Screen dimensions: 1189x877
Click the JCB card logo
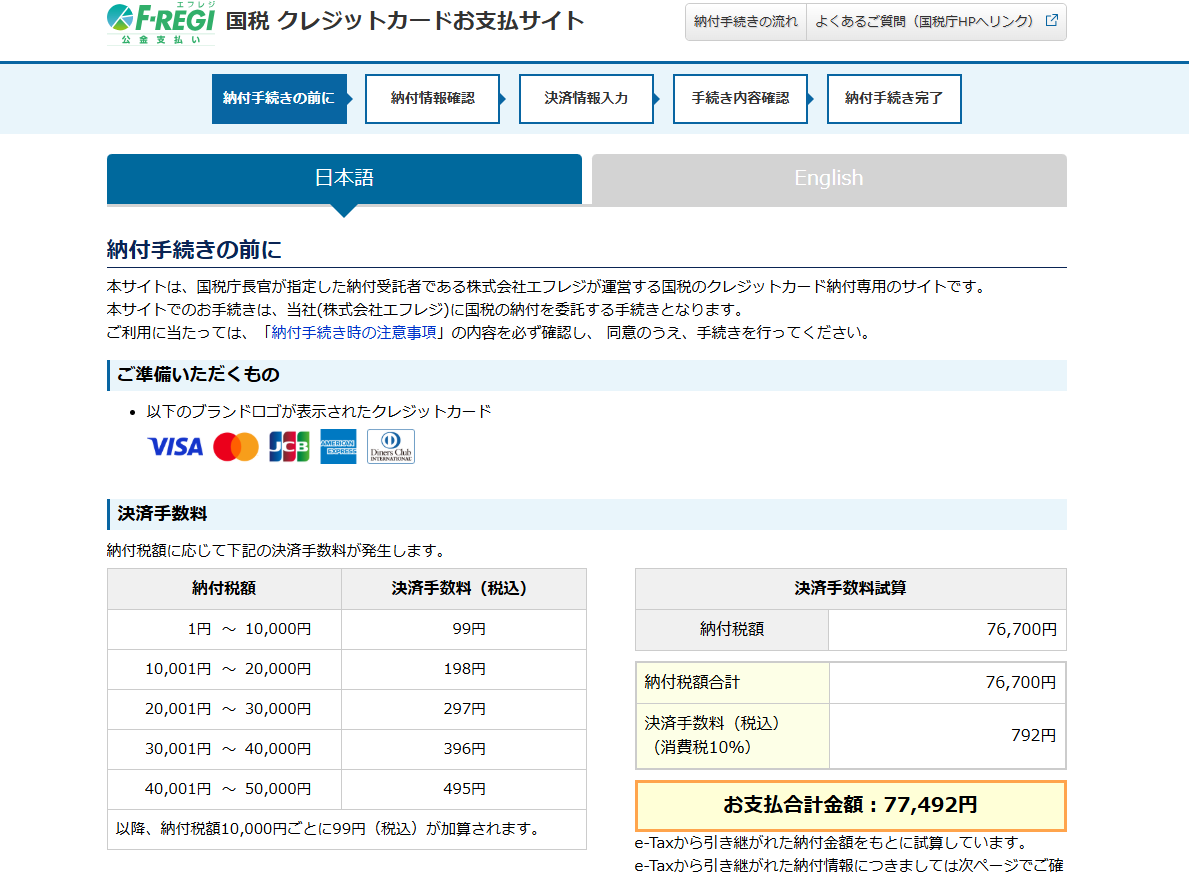tap(289, 447)
